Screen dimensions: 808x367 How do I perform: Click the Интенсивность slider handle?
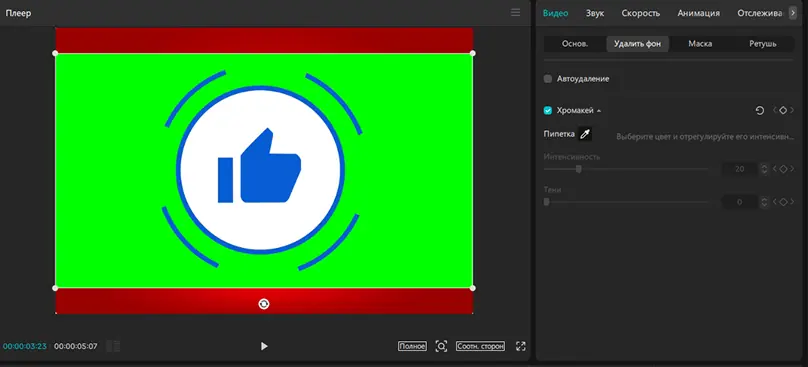click(x=579, y=169)
